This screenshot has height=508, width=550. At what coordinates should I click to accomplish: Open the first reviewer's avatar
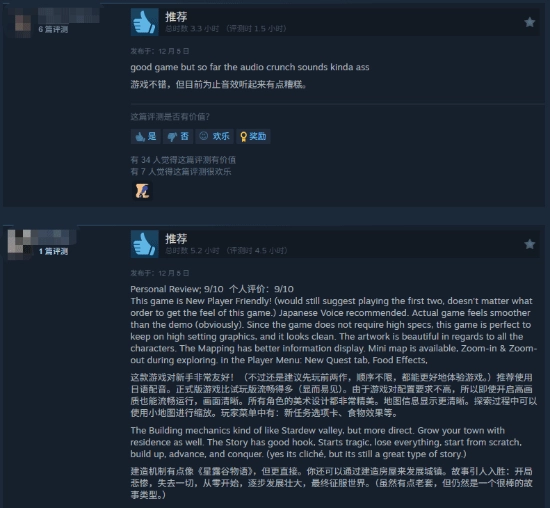(x=22, y=22)
